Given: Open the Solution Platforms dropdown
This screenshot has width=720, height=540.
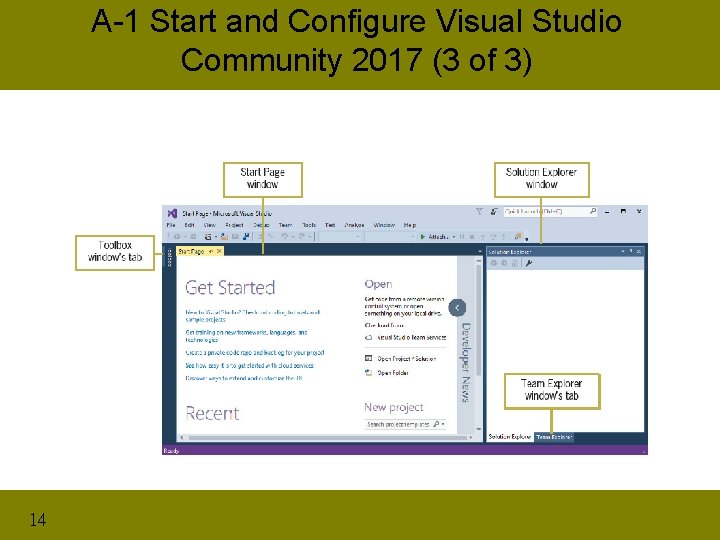Looking at the screenshot, I should point(390,236).
